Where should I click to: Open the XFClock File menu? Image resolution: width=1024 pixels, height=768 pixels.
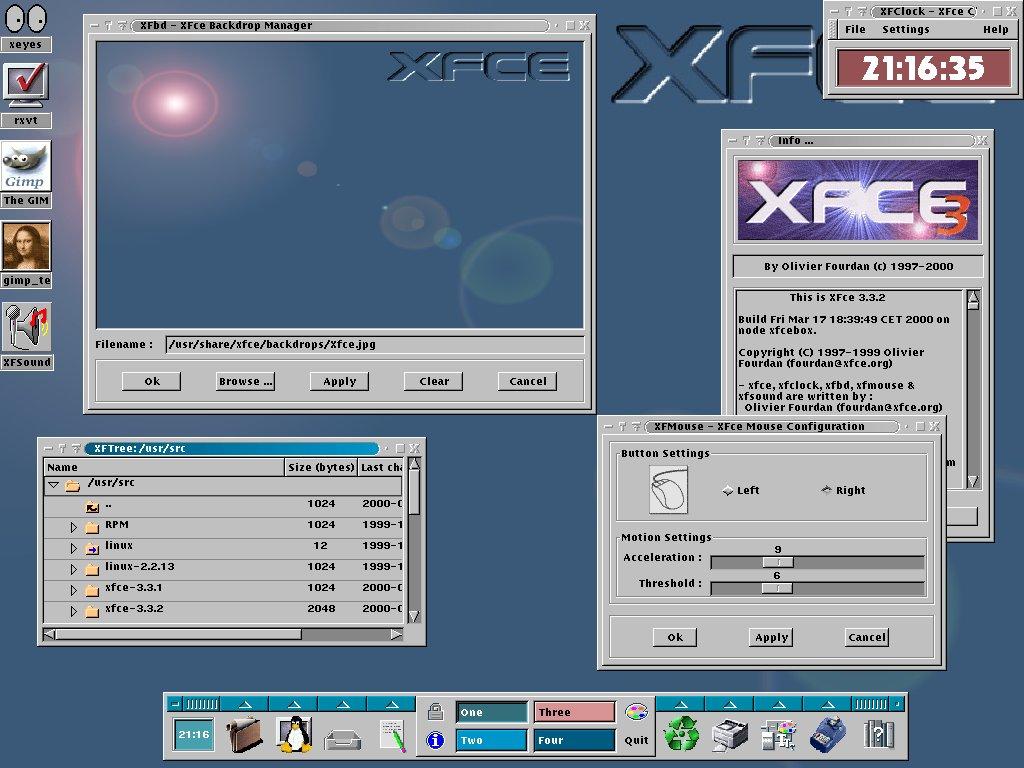point(855,29)
